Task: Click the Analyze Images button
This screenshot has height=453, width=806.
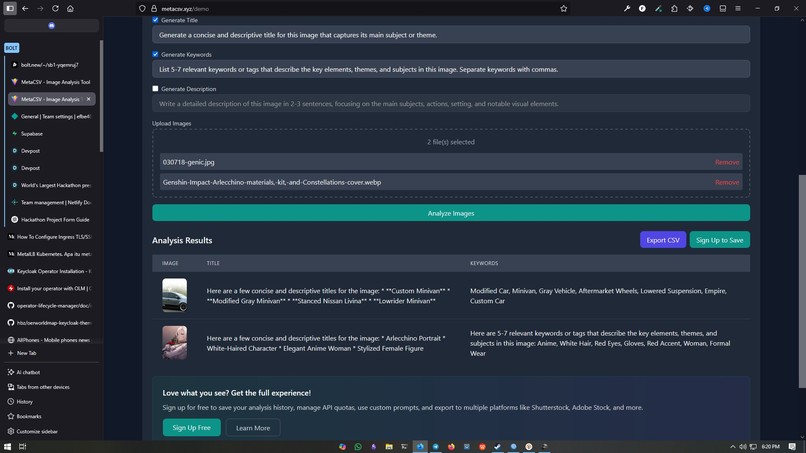Action: pyautogui.click(x=451, y=213)
